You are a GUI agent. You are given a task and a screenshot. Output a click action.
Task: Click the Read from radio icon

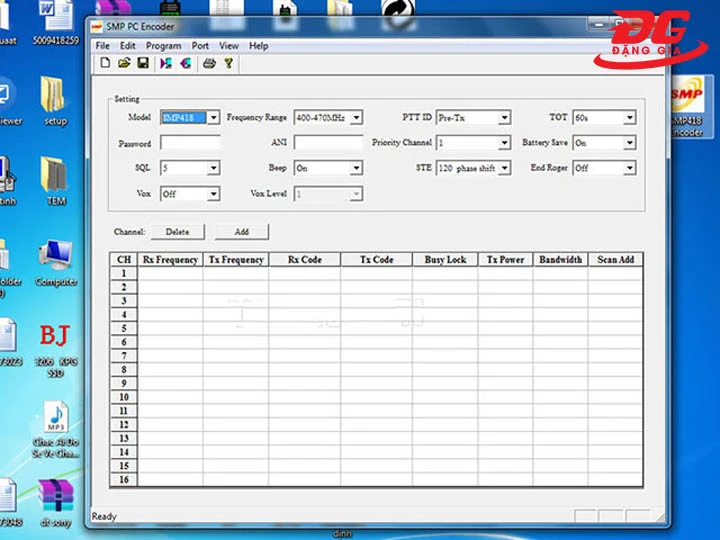pos(166,63)
